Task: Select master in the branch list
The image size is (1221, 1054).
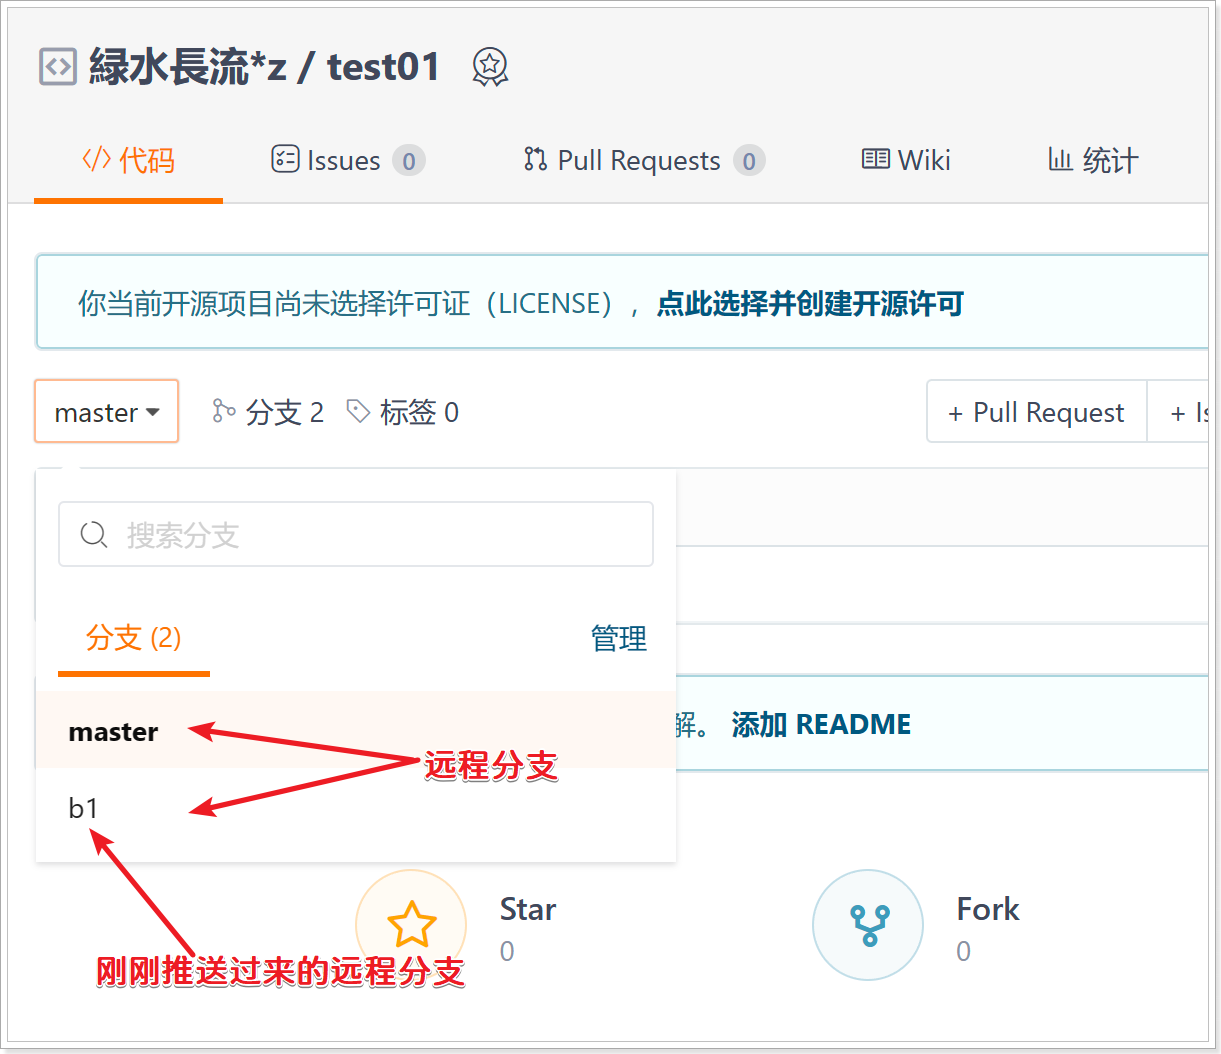Action: click(x=114, y=732)
